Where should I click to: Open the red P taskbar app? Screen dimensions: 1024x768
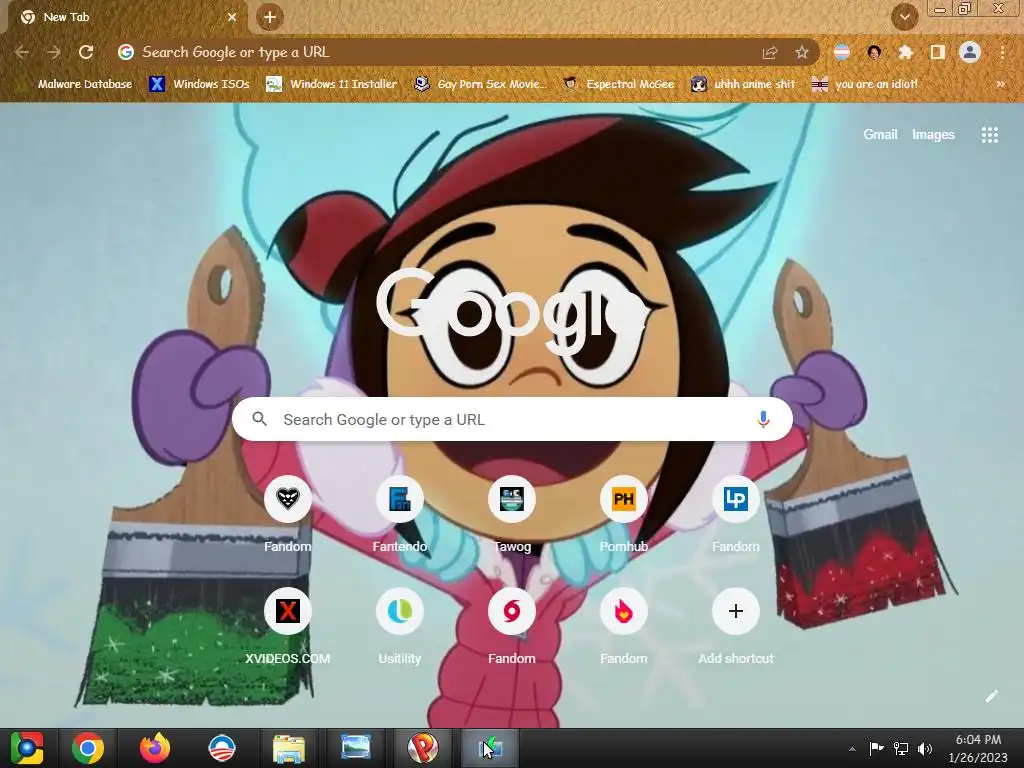tap(423, 748)
